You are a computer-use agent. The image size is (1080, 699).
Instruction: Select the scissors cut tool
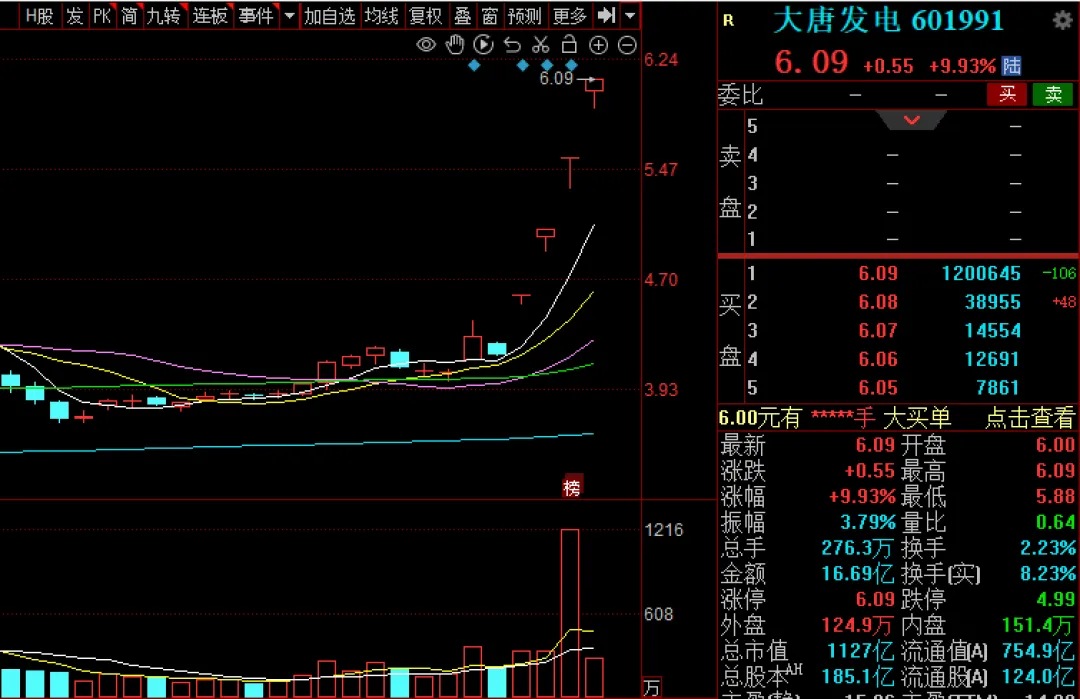541,45
